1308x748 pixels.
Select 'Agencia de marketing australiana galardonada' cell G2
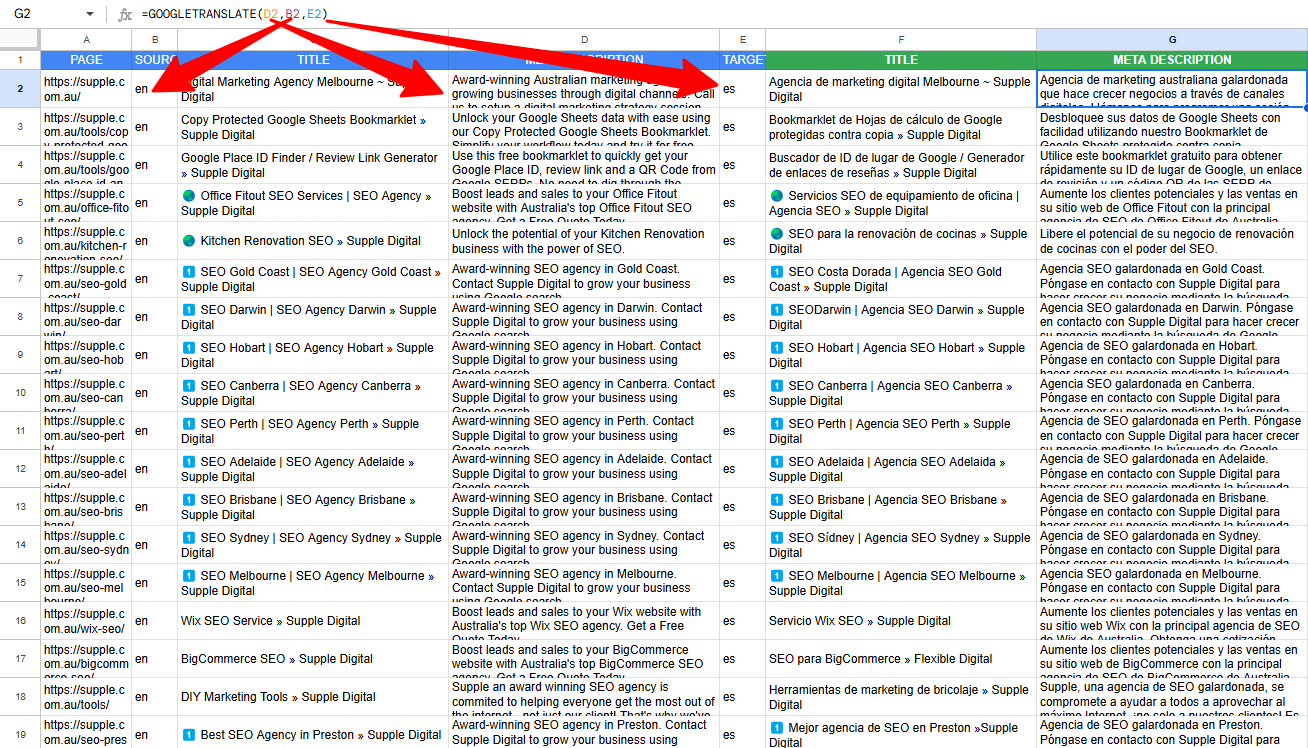[1172, 89]
